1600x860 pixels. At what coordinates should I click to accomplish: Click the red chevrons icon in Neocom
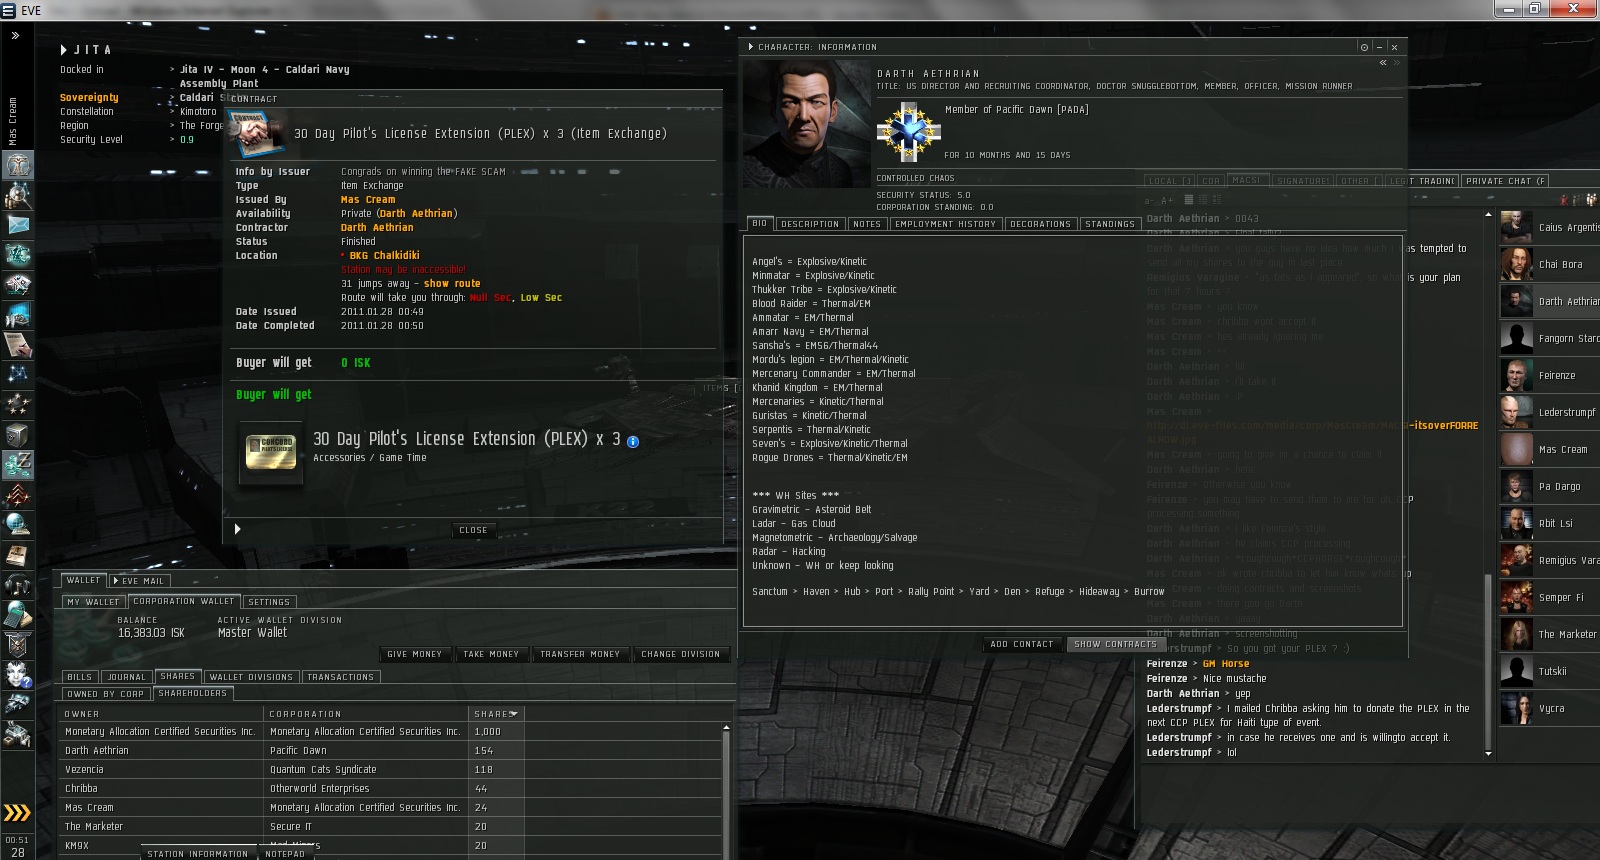pos(18,495)
